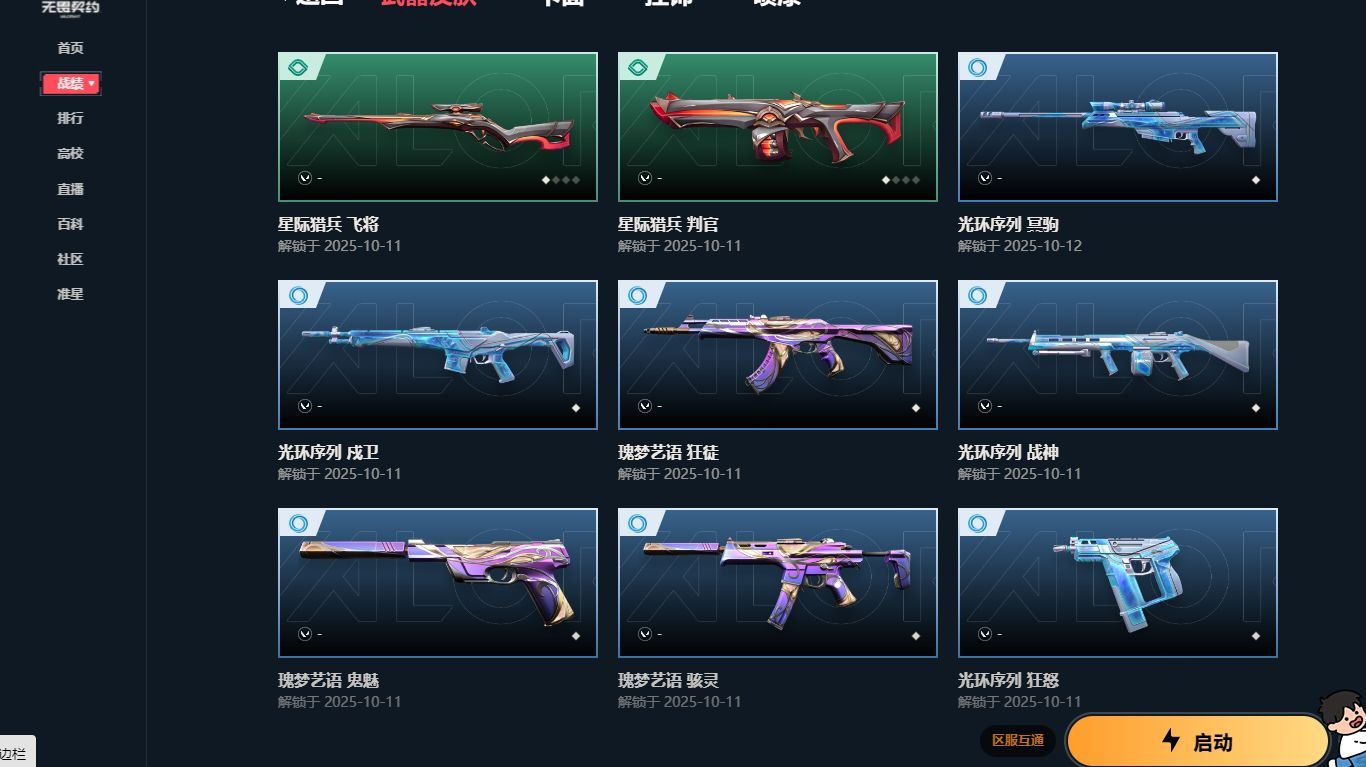Screen dimensions: 1366x767
Task: Click the green tier icon on 星际猎兵 飞将 card
Action: point(297,68)
